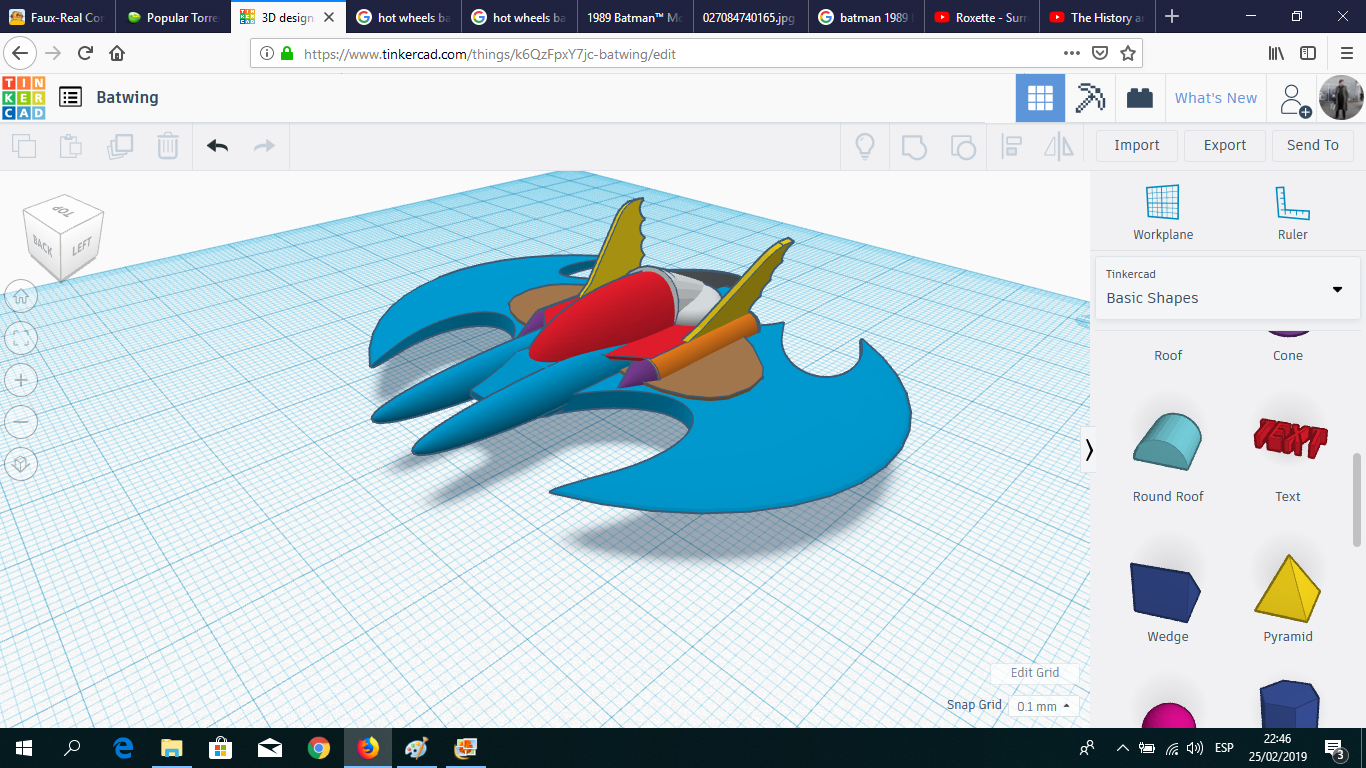Open the Align tool
The height and width of the screenshot is (768, 1366).
1011,146
